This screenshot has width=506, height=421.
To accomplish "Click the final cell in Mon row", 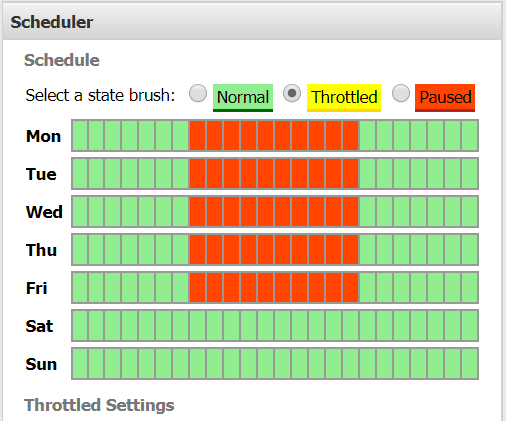I will tap(470, 136).
